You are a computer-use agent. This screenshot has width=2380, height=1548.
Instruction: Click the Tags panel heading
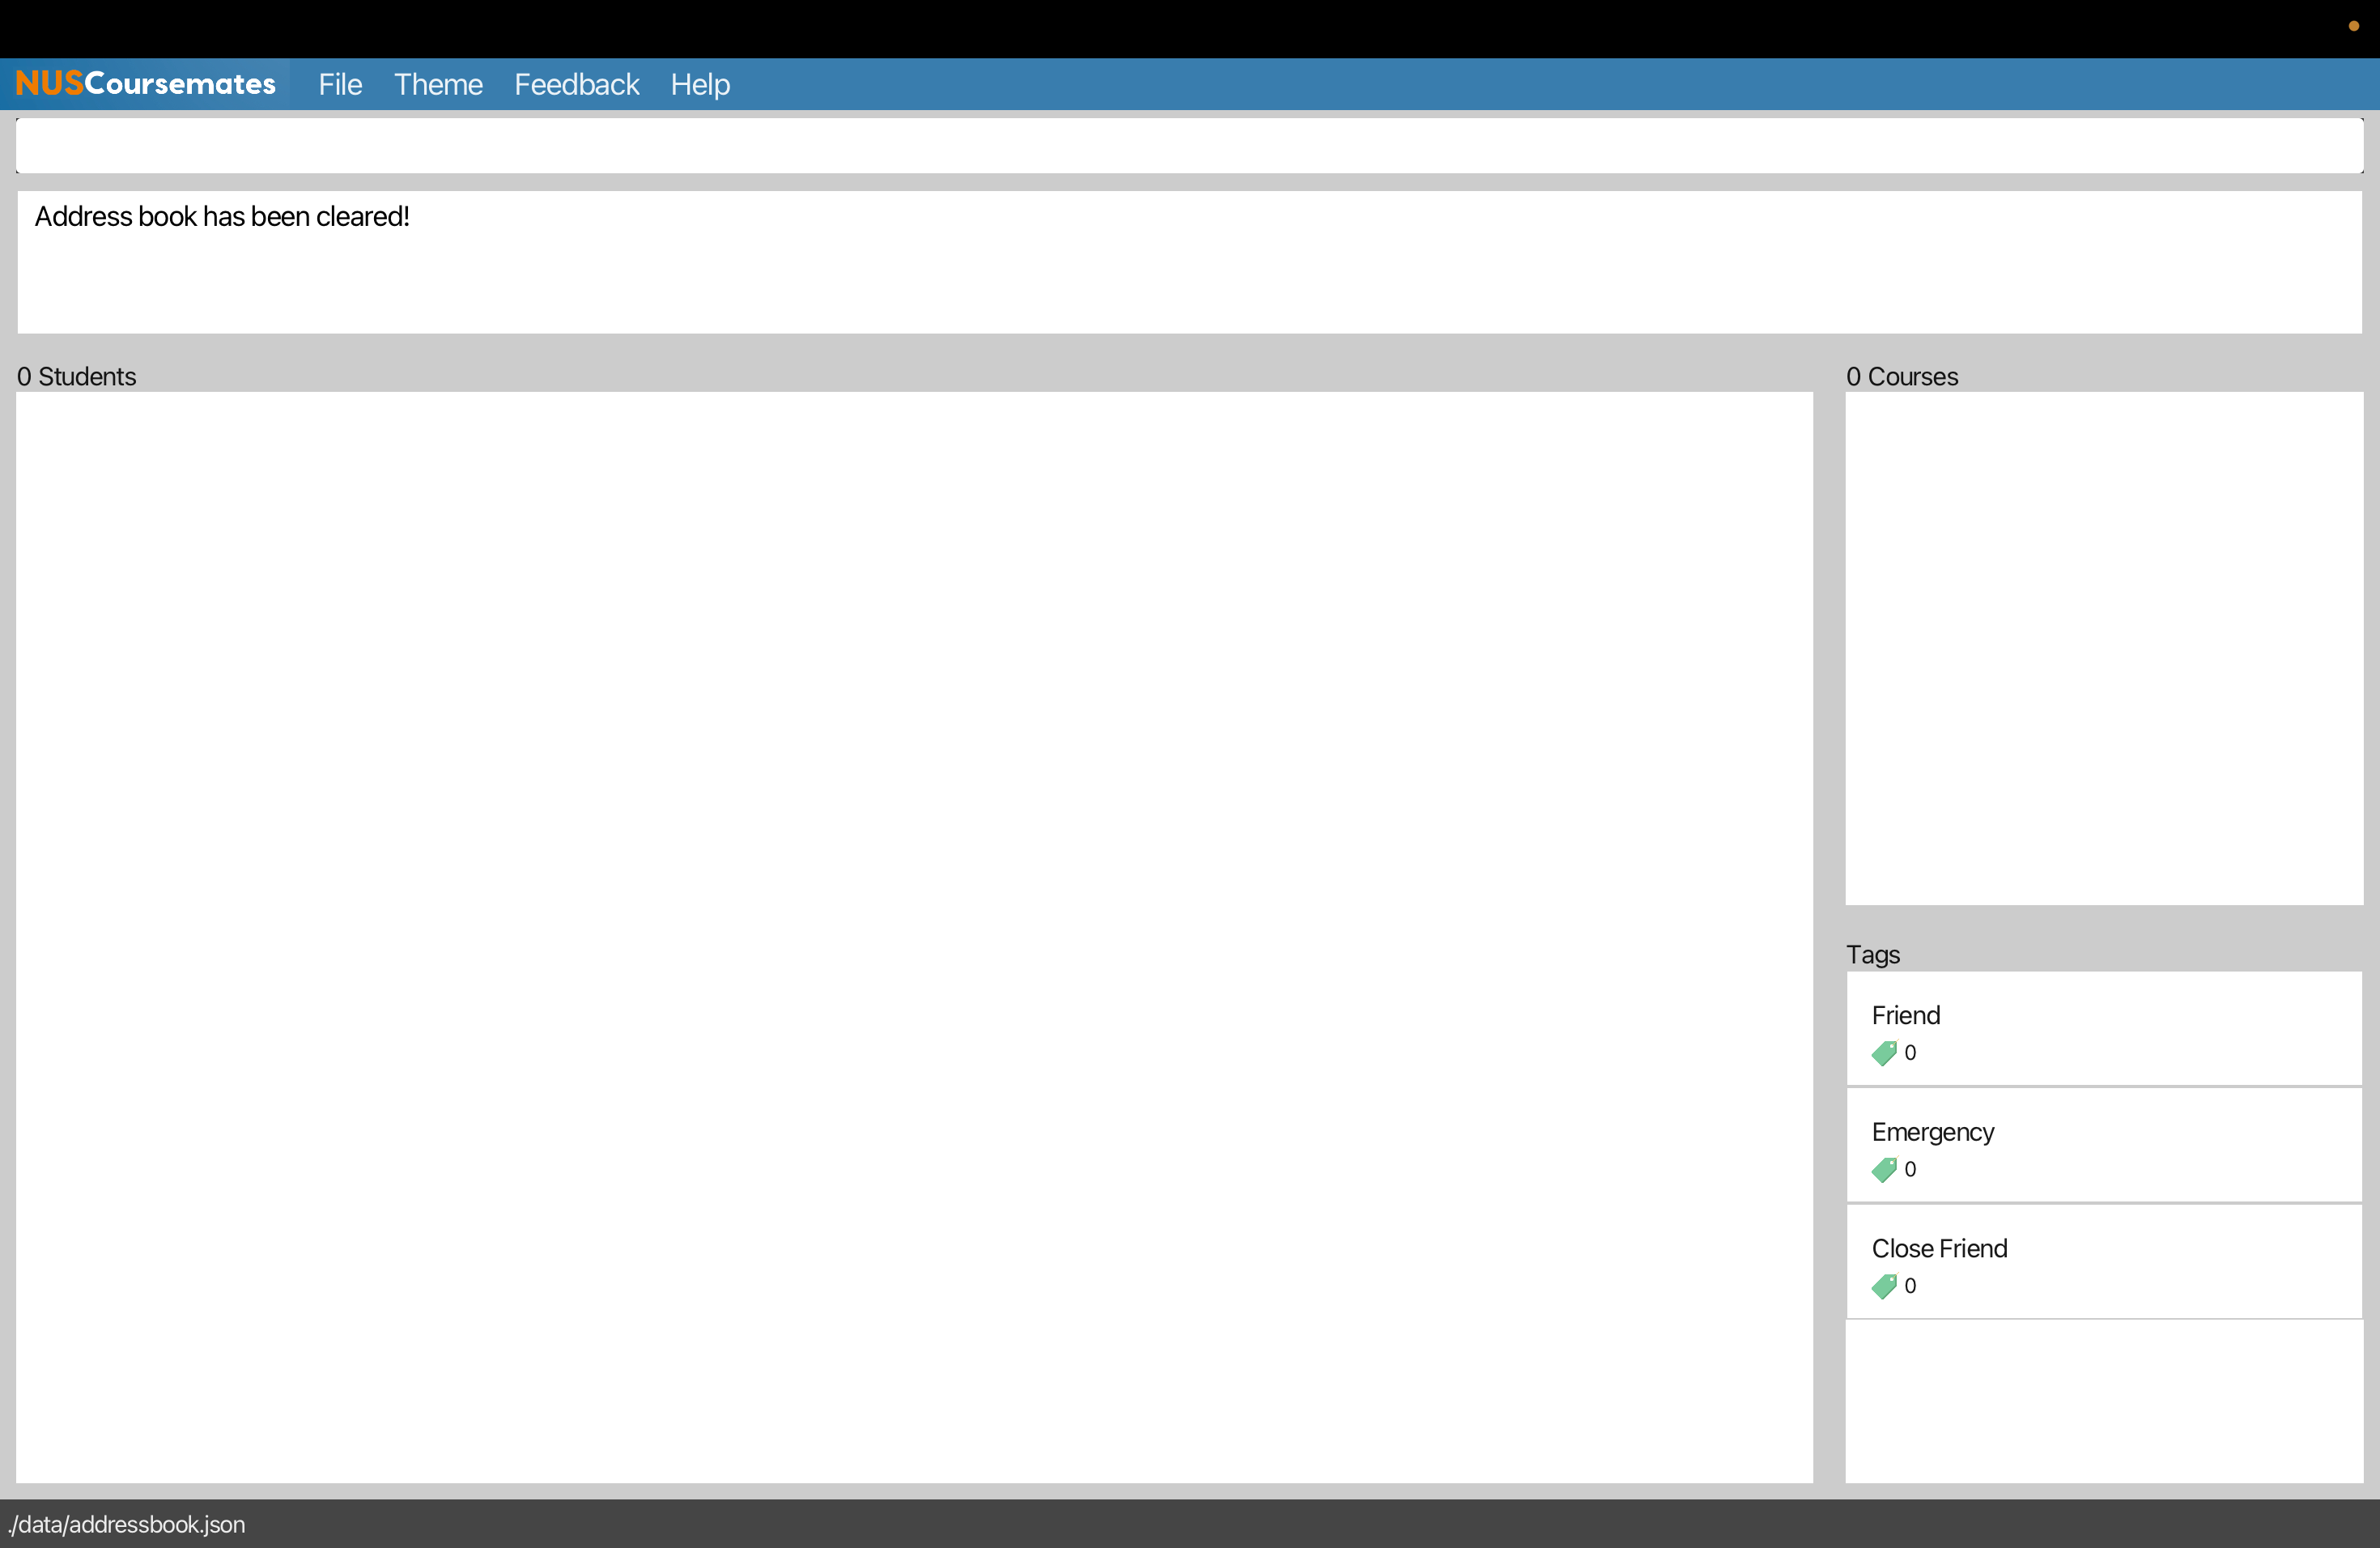(1873, 955)
